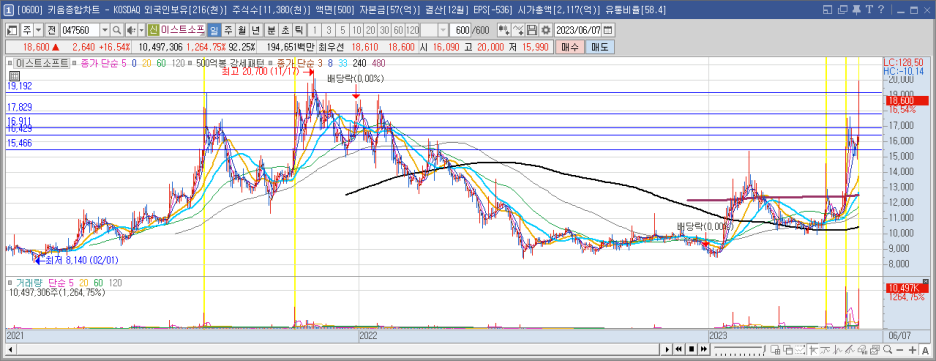Choose interval 10 button
This screenshot has width=936, height=361.
click(356, 30)
